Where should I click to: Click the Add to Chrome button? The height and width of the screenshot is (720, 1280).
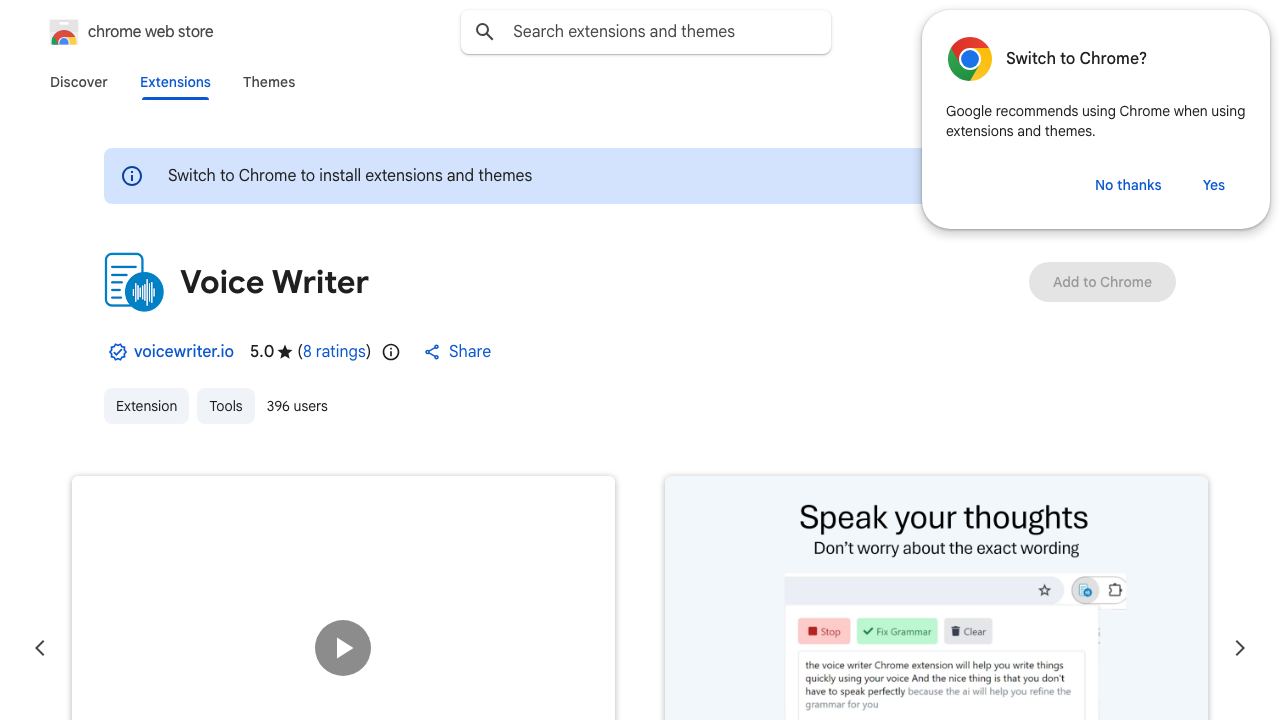pos(1102,282)
